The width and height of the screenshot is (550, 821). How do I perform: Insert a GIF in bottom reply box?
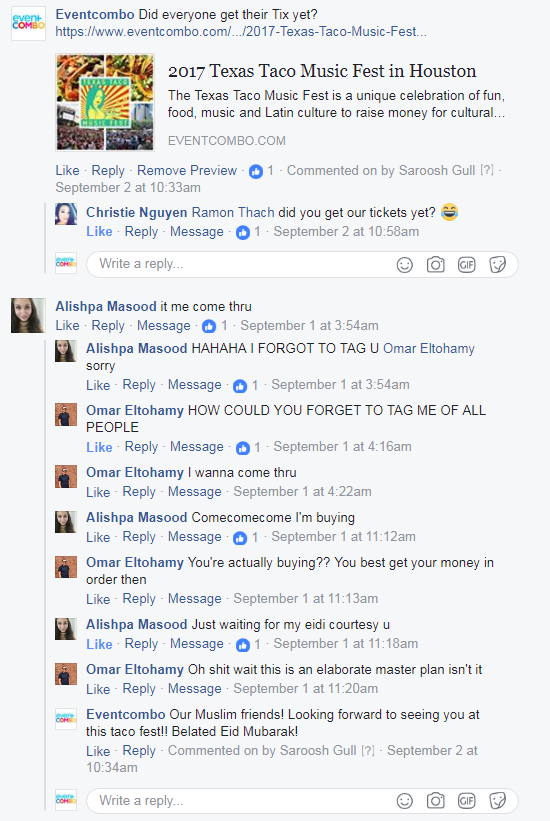[x=466, y=801]
